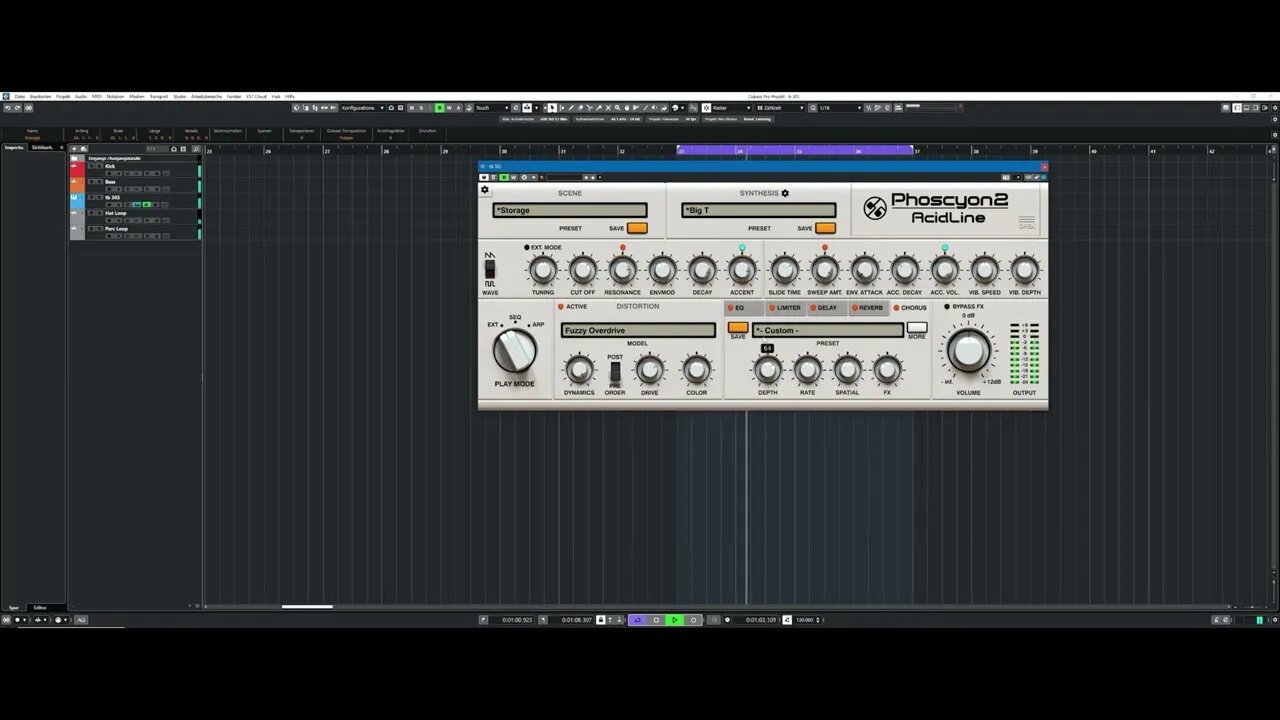This screenshot has height=720, width=1280.
Task: Click the add track plus icon
Action: (75, 148)
